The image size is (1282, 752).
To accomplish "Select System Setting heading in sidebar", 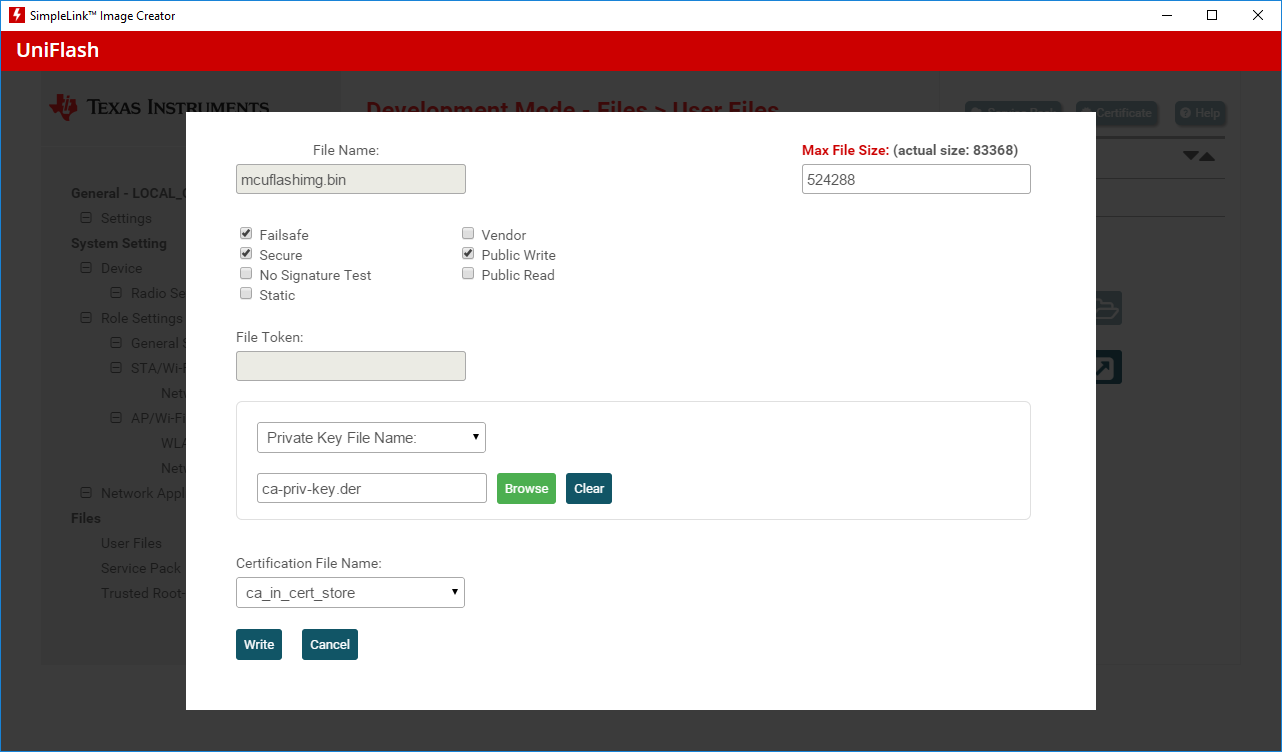I will click(119, 243).
